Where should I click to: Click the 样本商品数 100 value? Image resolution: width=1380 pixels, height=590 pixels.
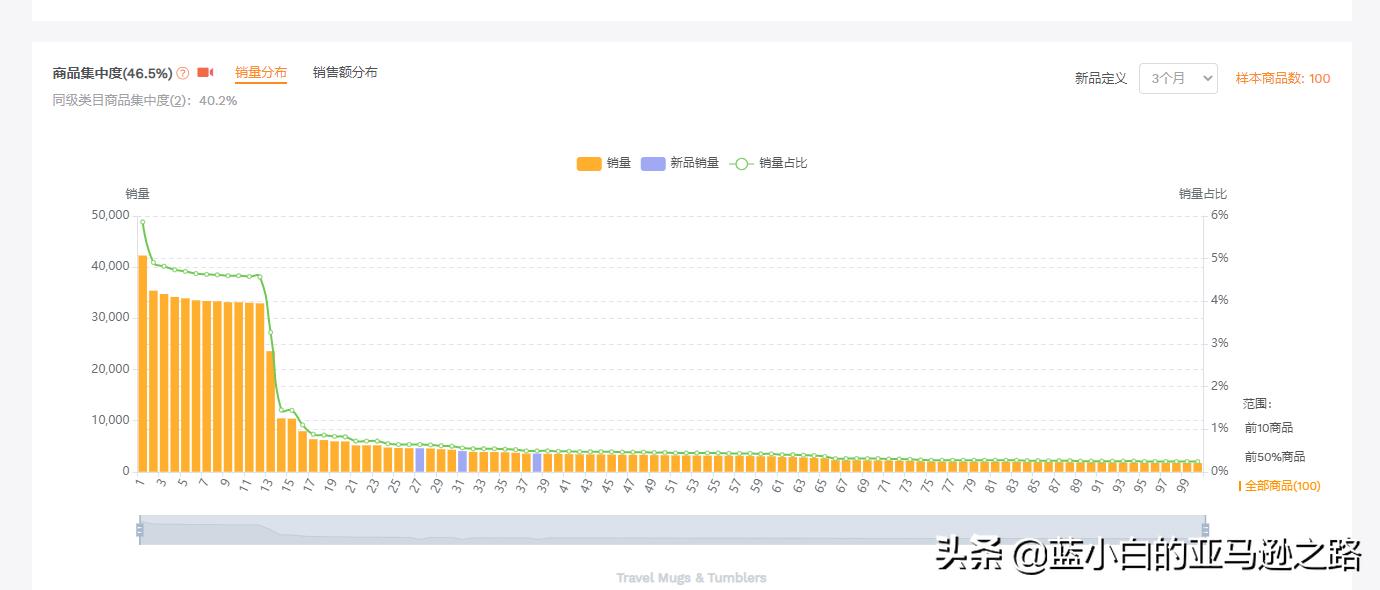1321,78
